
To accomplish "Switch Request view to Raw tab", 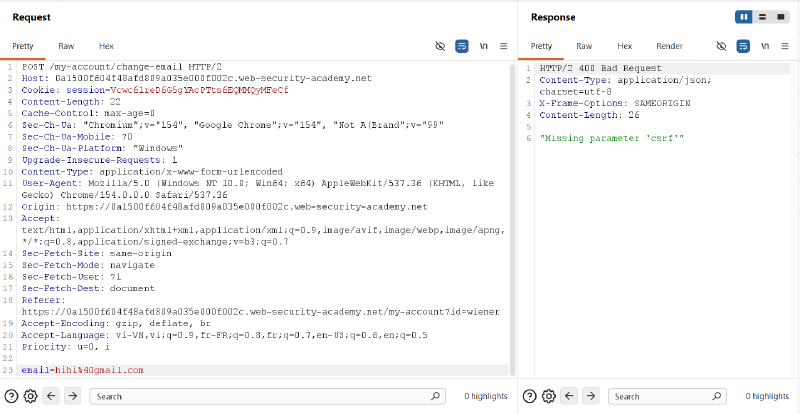I will point(66,46).
